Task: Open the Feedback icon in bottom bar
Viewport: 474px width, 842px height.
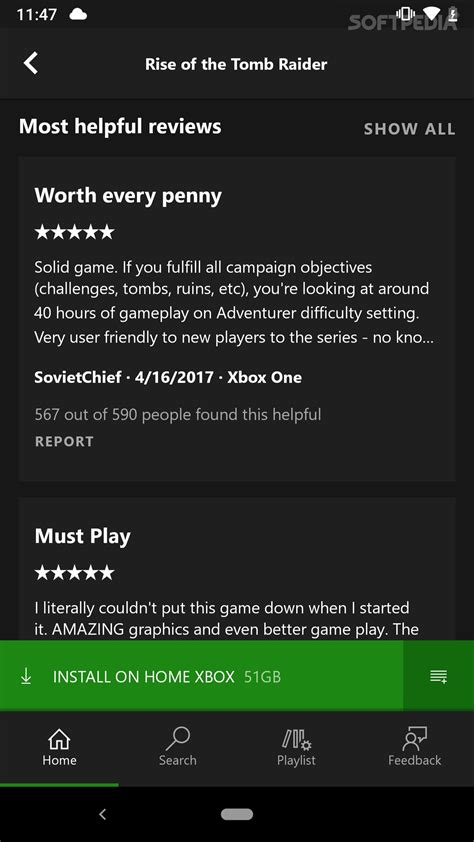Action: 414,739
